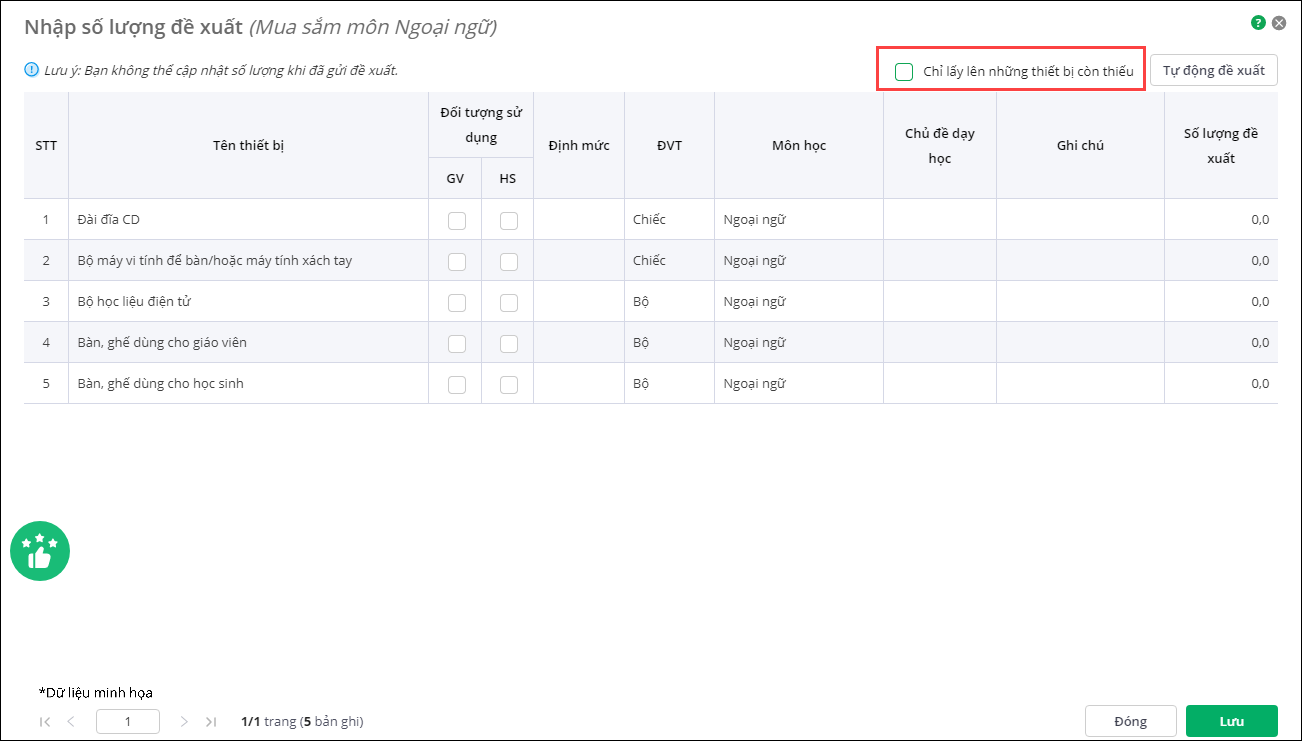Image resolution: width=1302 pixels, height=741 pixels.
Task: Jump to last page of records
Action: 210,721
